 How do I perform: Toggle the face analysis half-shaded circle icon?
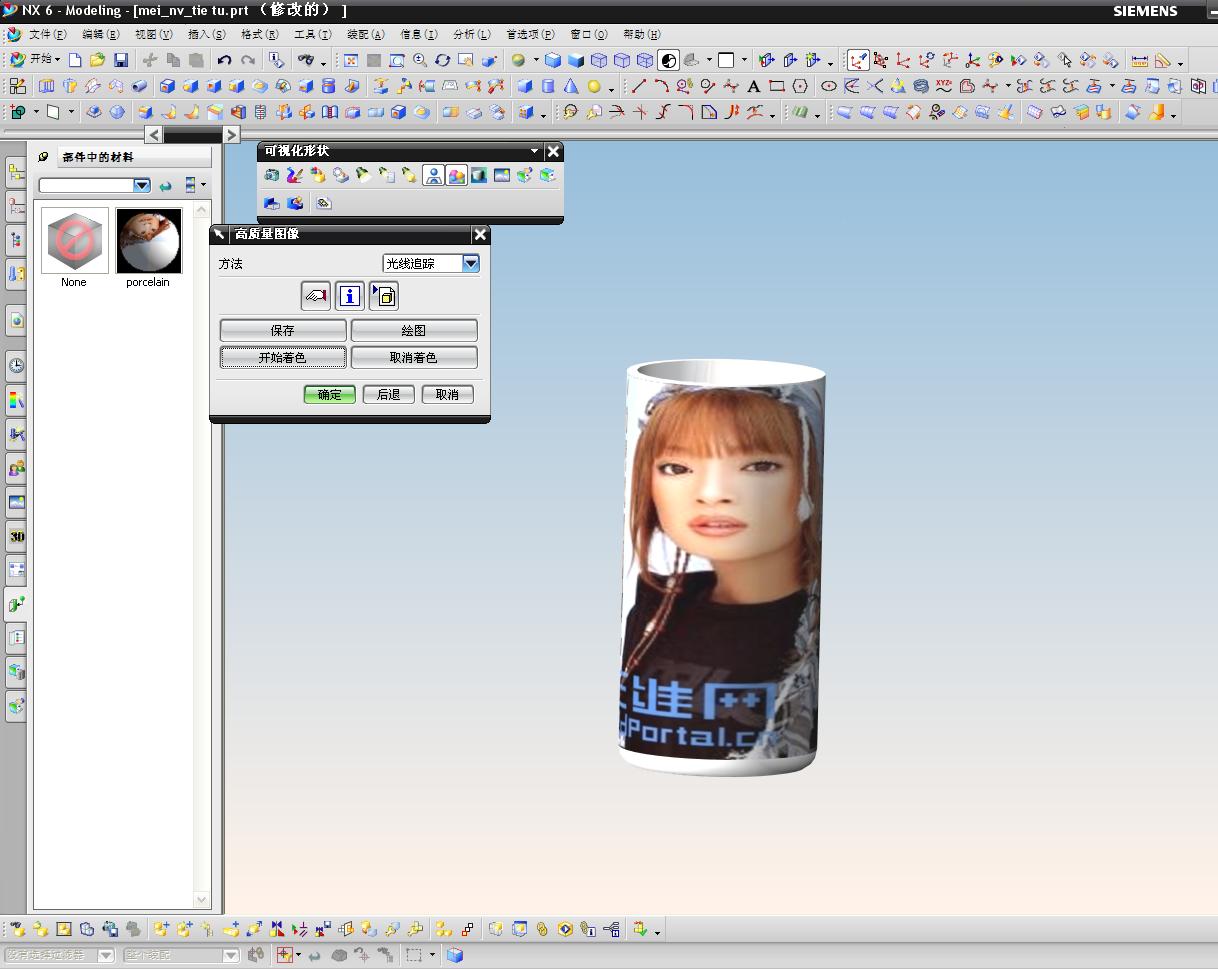[669, 60]
